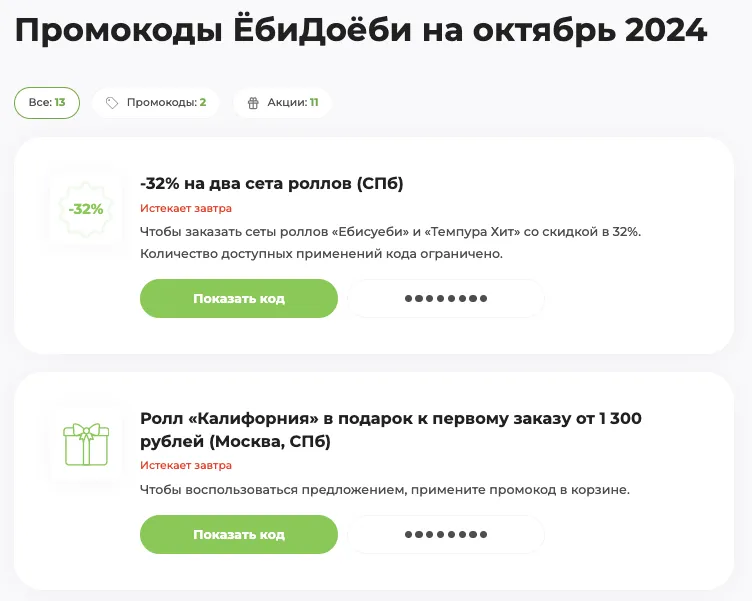752x601 pixels.
Task: Click the -32% discount badge icon
Action: point(86,209)
